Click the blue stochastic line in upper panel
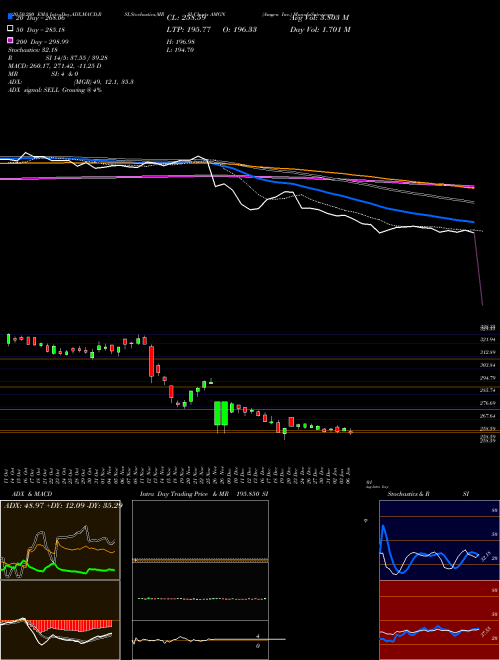Viewport: 500px width, 660px height. tap(427, 555)
